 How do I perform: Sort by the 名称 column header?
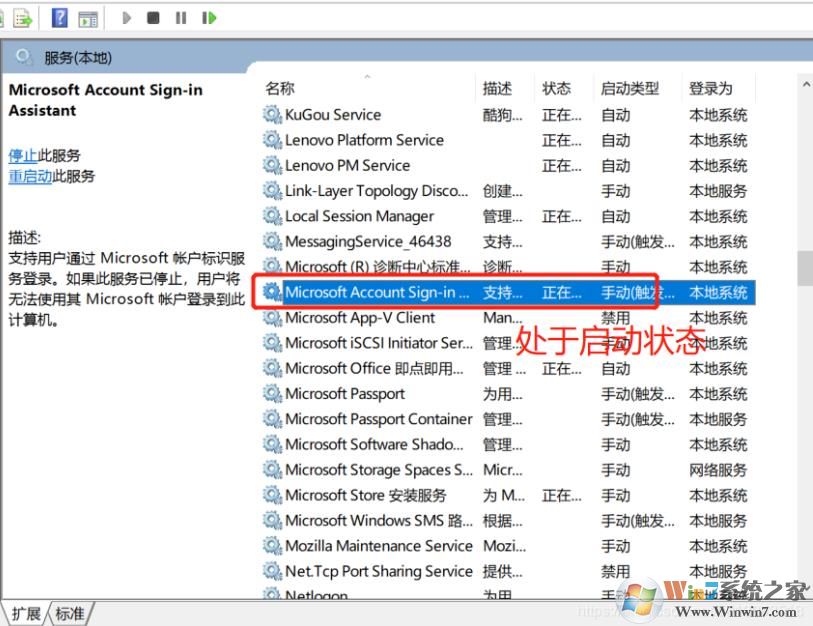click(x=280, y=88)
